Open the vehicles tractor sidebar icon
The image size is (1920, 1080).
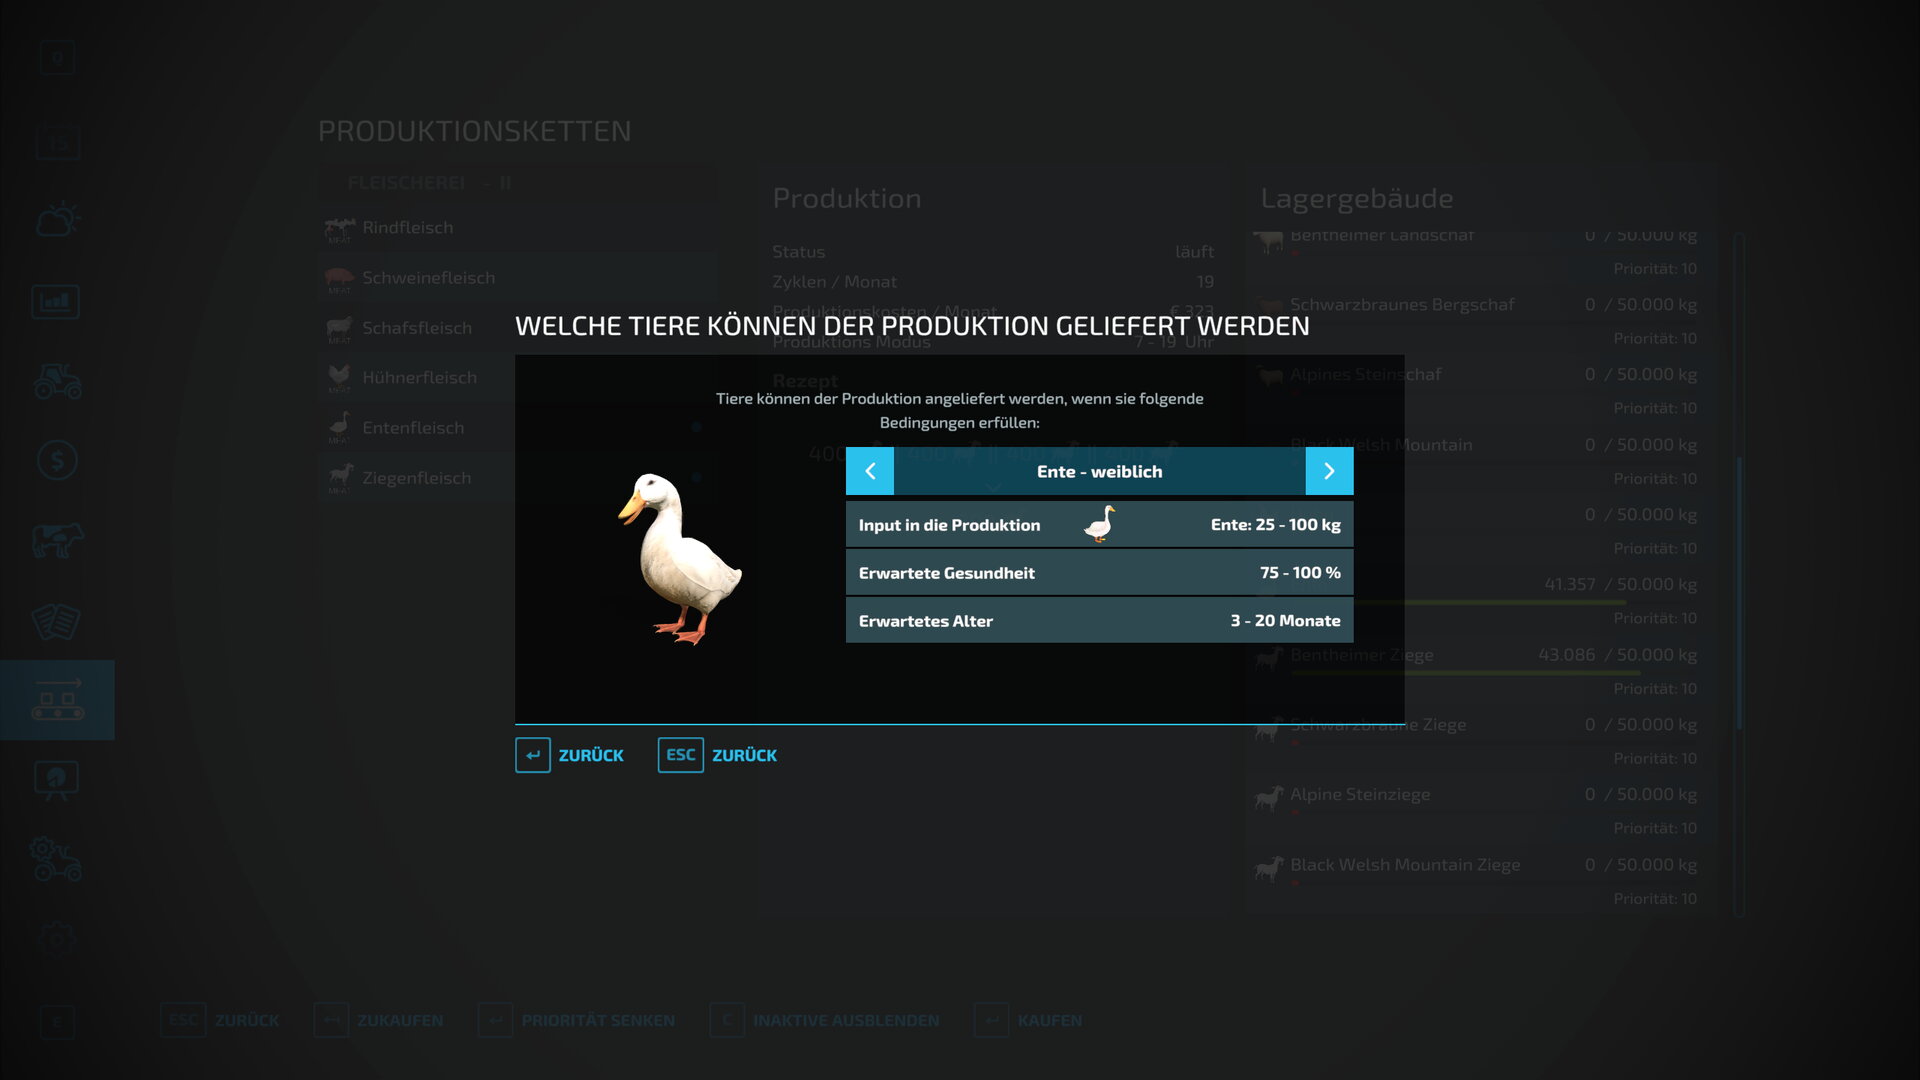pos(57,381)
